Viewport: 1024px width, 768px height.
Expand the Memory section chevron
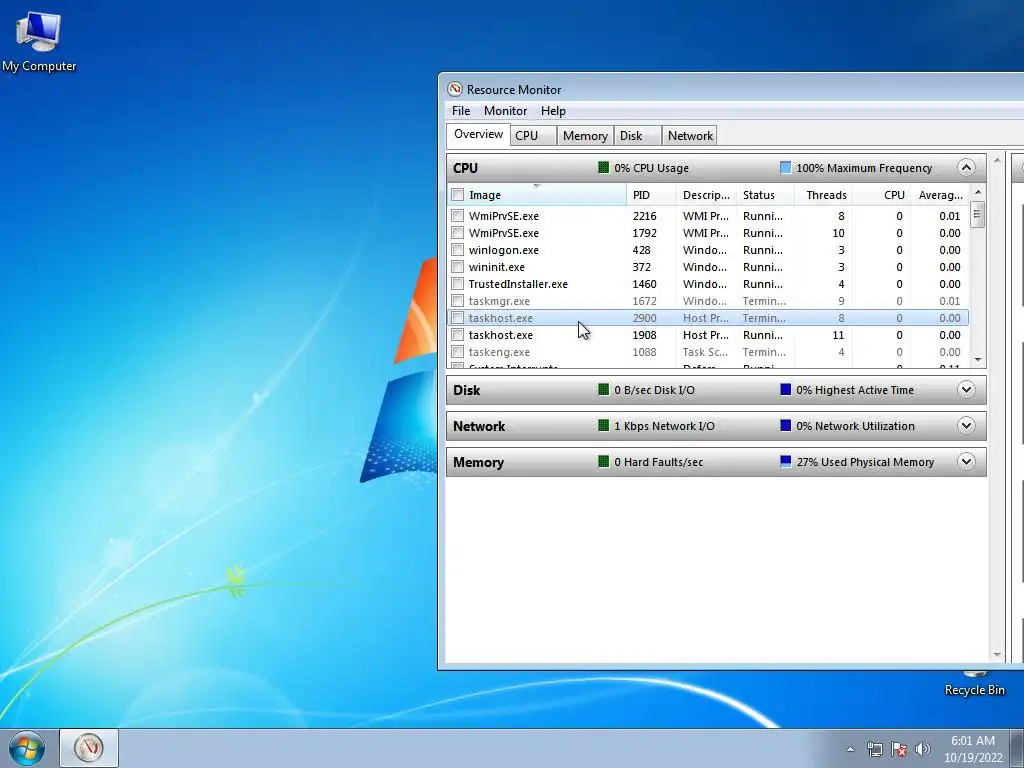point(966,462)
